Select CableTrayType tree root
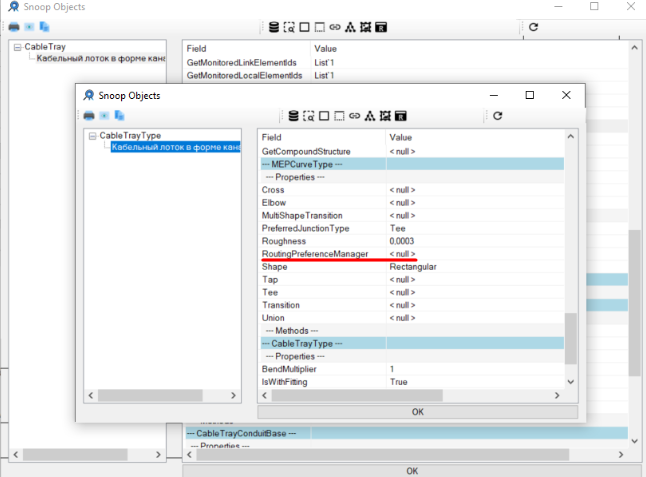 click(130, 136)
